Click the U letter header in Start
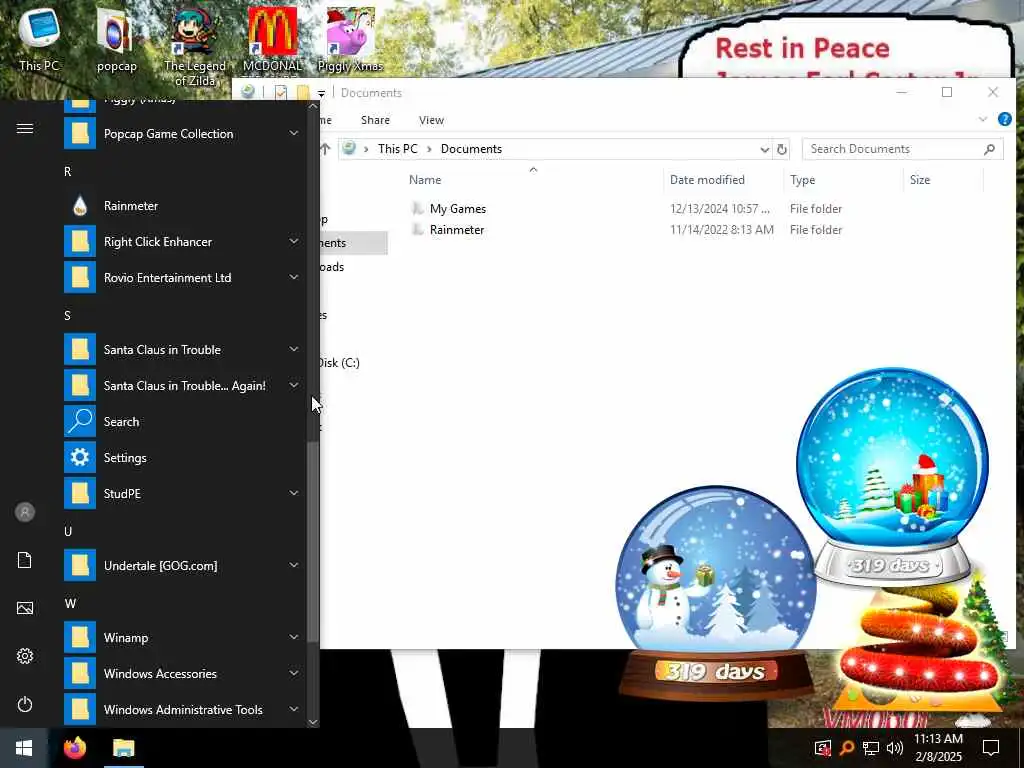The height and width of the screenshot is (768, 1024). (68, 532)
